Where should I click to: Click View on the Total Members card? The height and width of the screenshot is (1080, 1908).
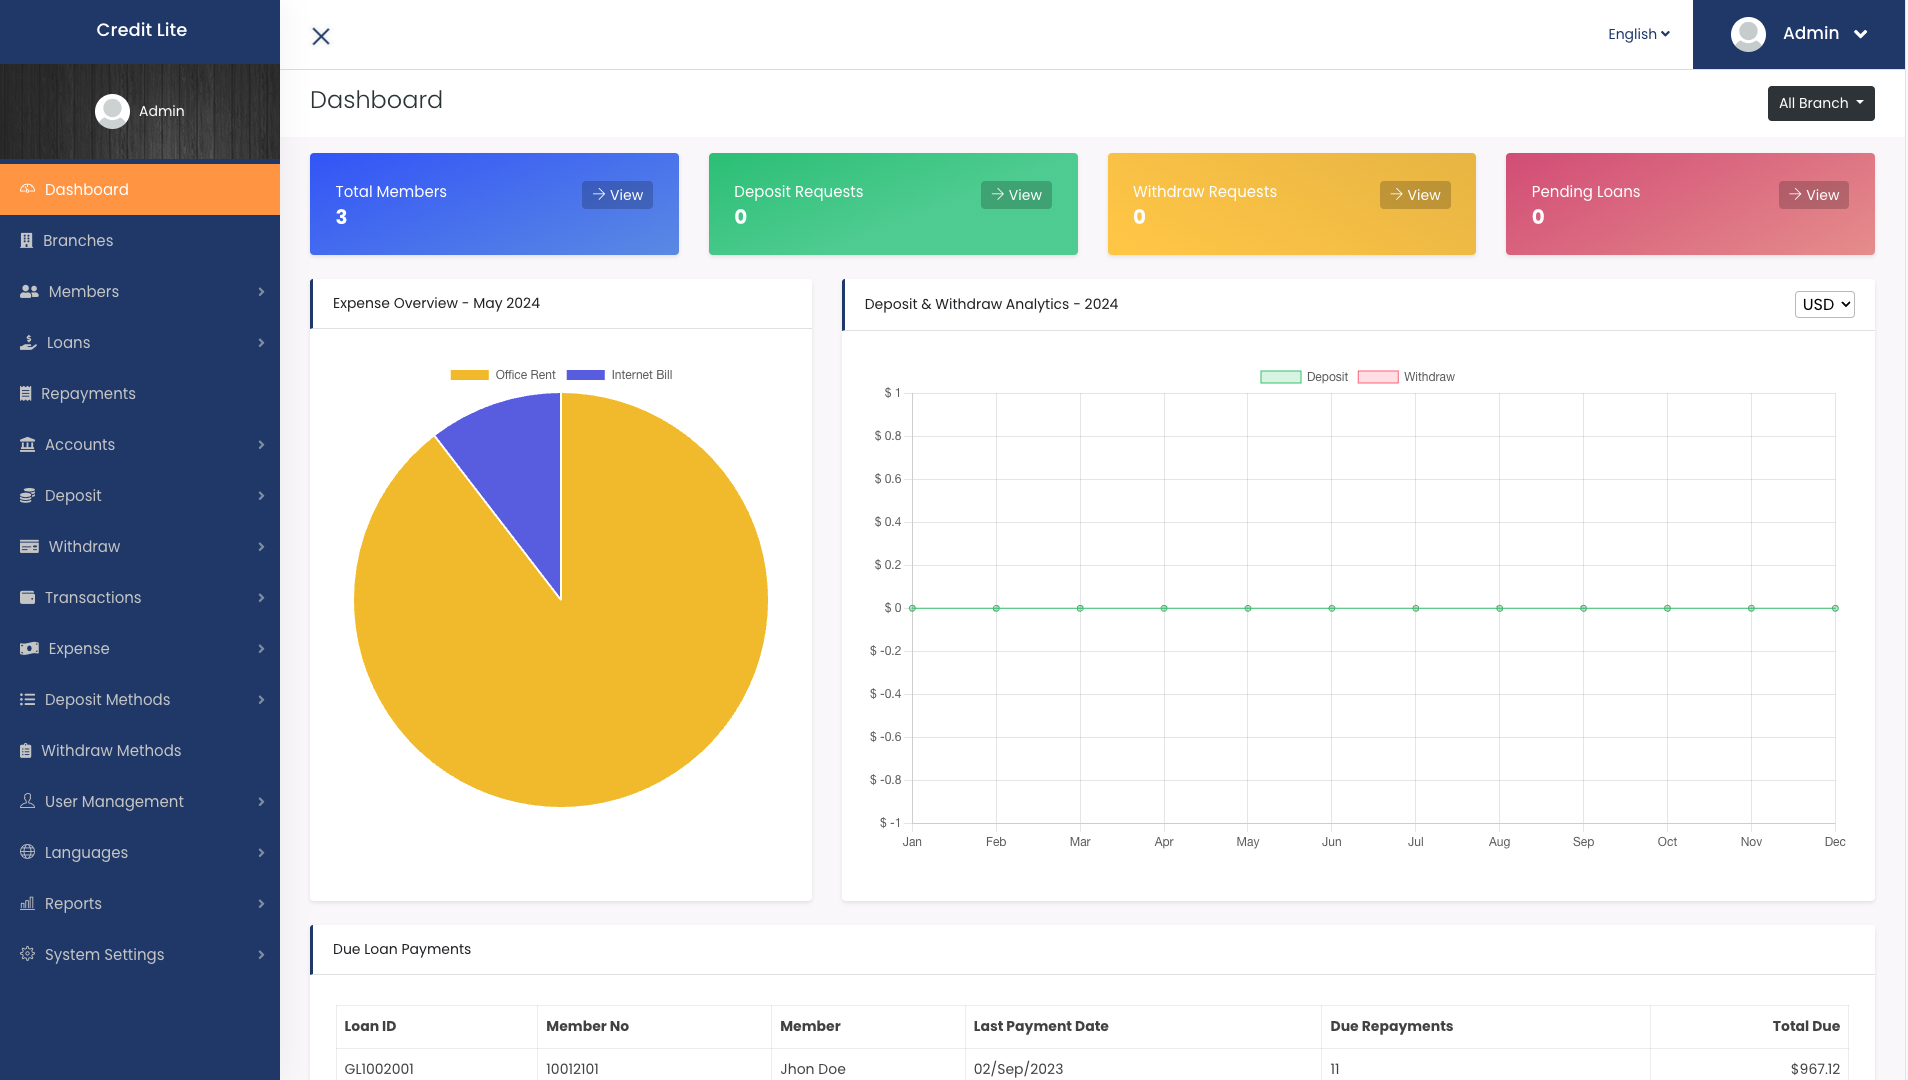pyautogui.click(x=617, y=195)
